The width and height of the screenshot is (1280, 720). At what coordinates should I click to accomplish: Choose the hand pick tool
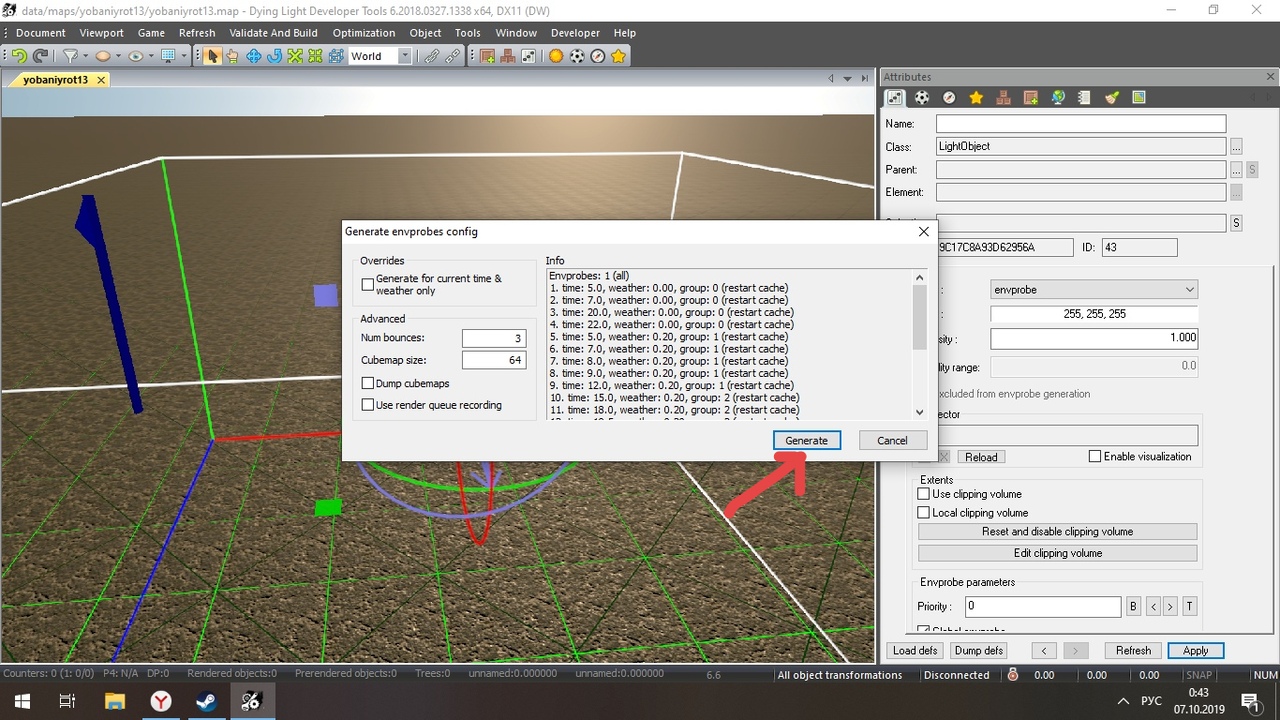(232, 56)
